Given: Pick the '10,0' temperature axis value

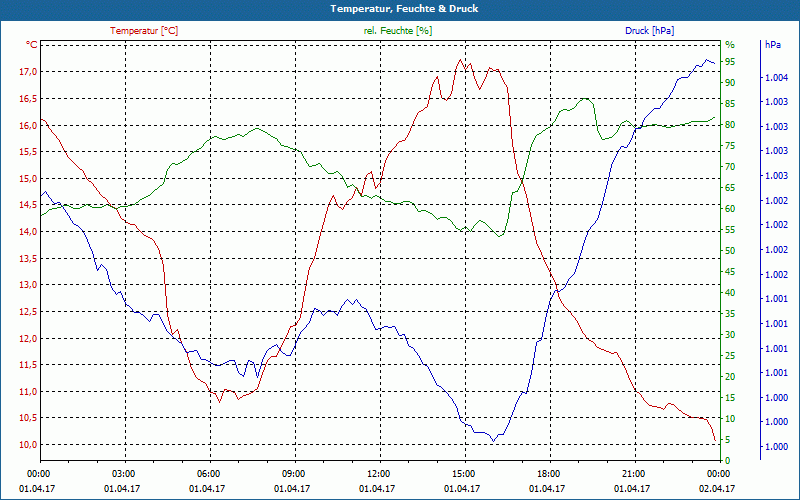Looking at the screenshot, I should coord(29,445).
